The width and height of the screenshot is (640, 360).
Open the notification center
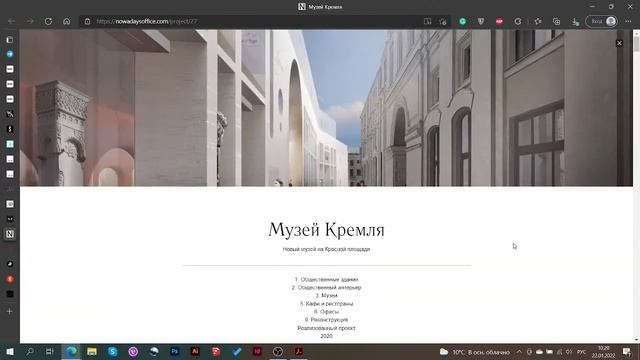tap(627, 352)
